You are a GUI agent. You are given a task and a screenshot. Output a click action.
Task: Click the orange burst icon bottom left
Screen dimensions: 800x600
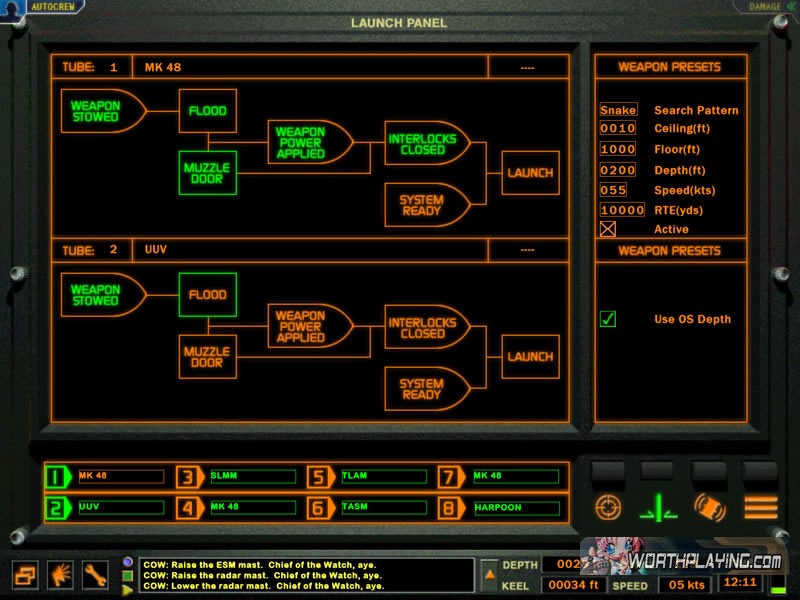pyautogui.click(x=61, y=574)
